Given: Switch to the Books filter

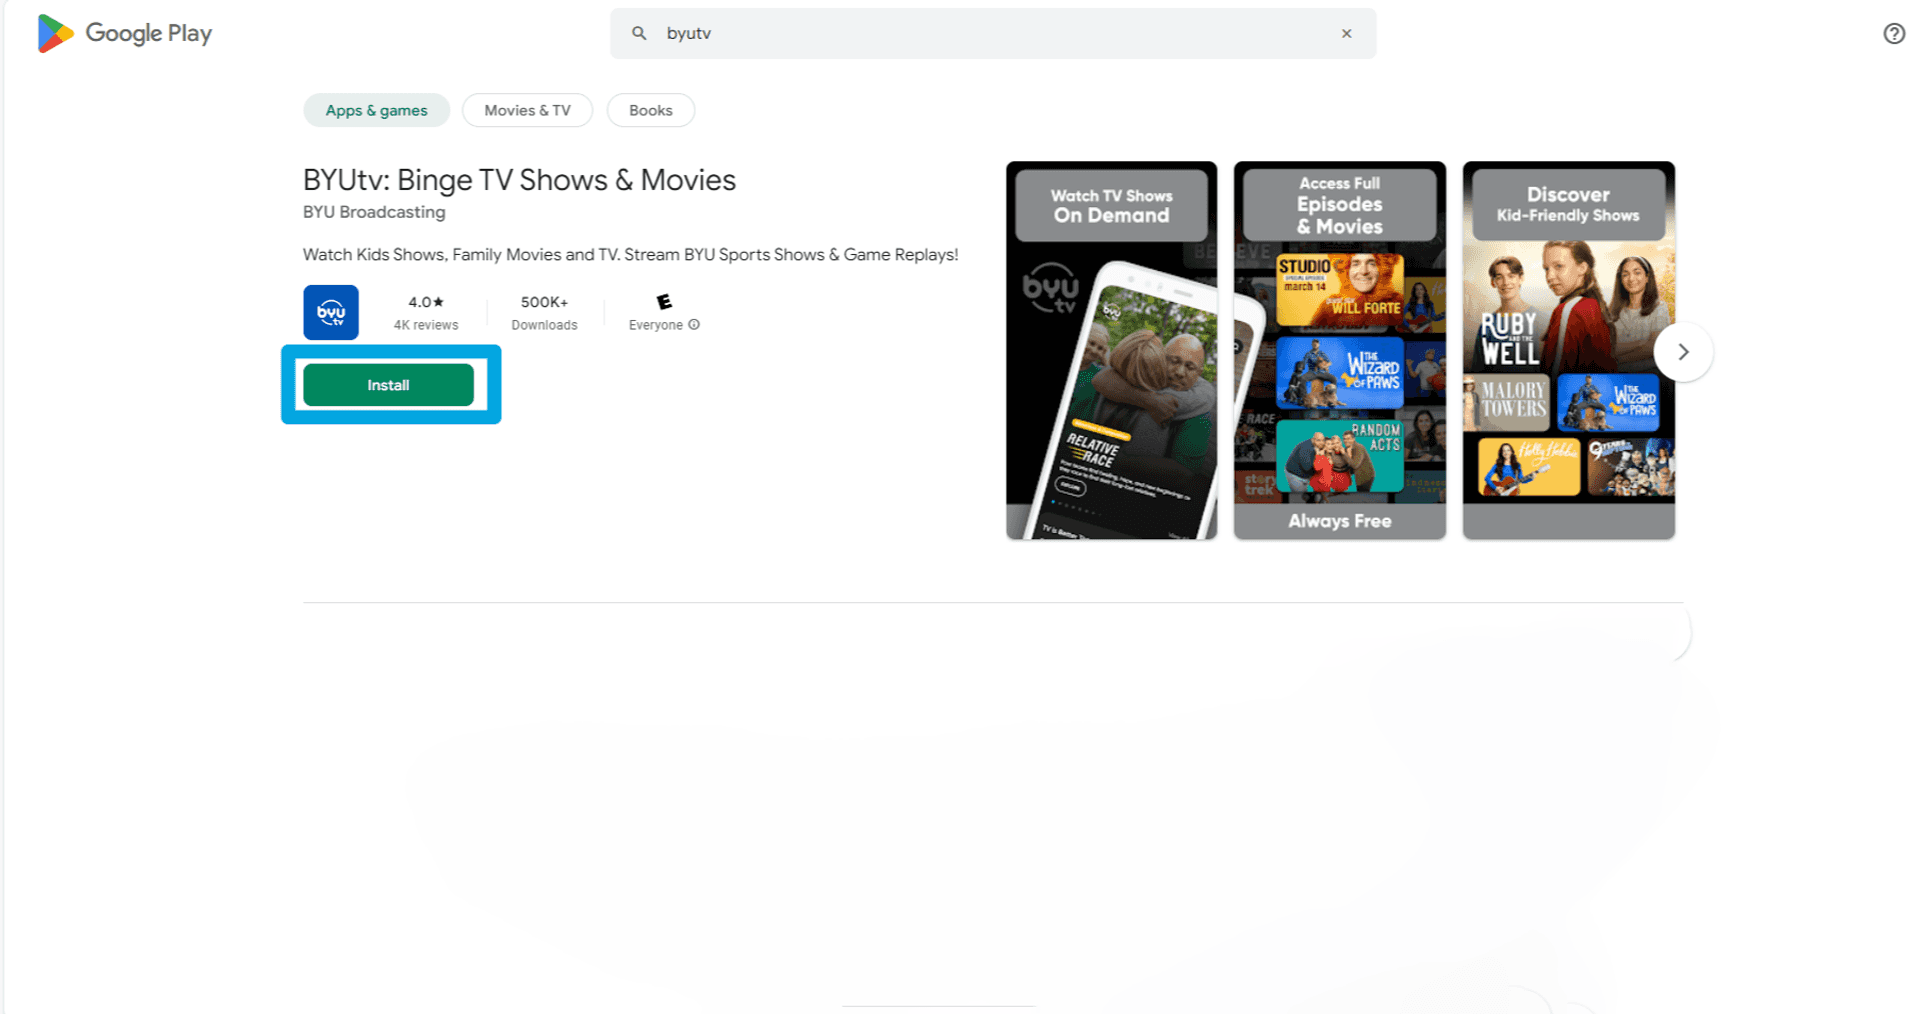Looking at the screenshot, I should click(x=651, y=110).
